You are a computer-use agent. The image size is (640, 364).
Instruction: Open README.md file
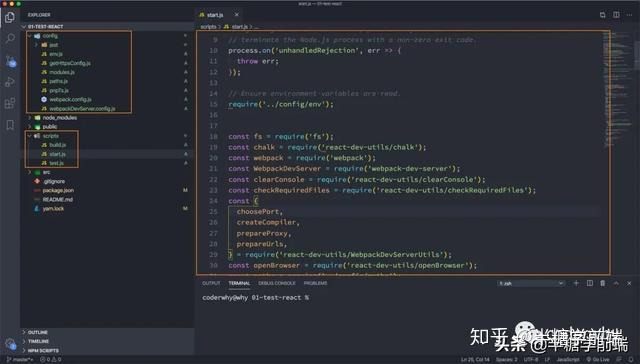point(58,200)
